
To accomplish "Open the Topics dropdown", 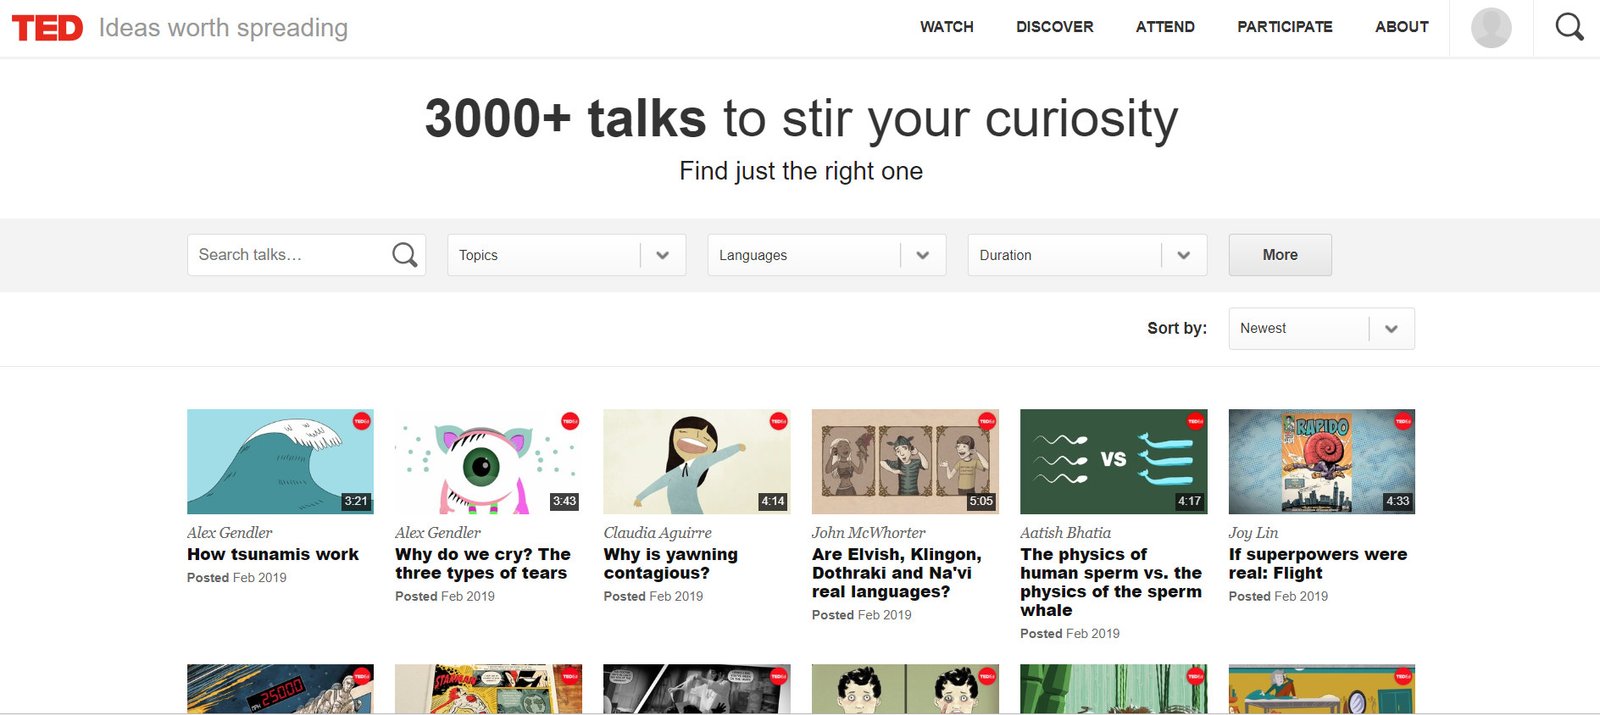I will [x=566, y=255].
